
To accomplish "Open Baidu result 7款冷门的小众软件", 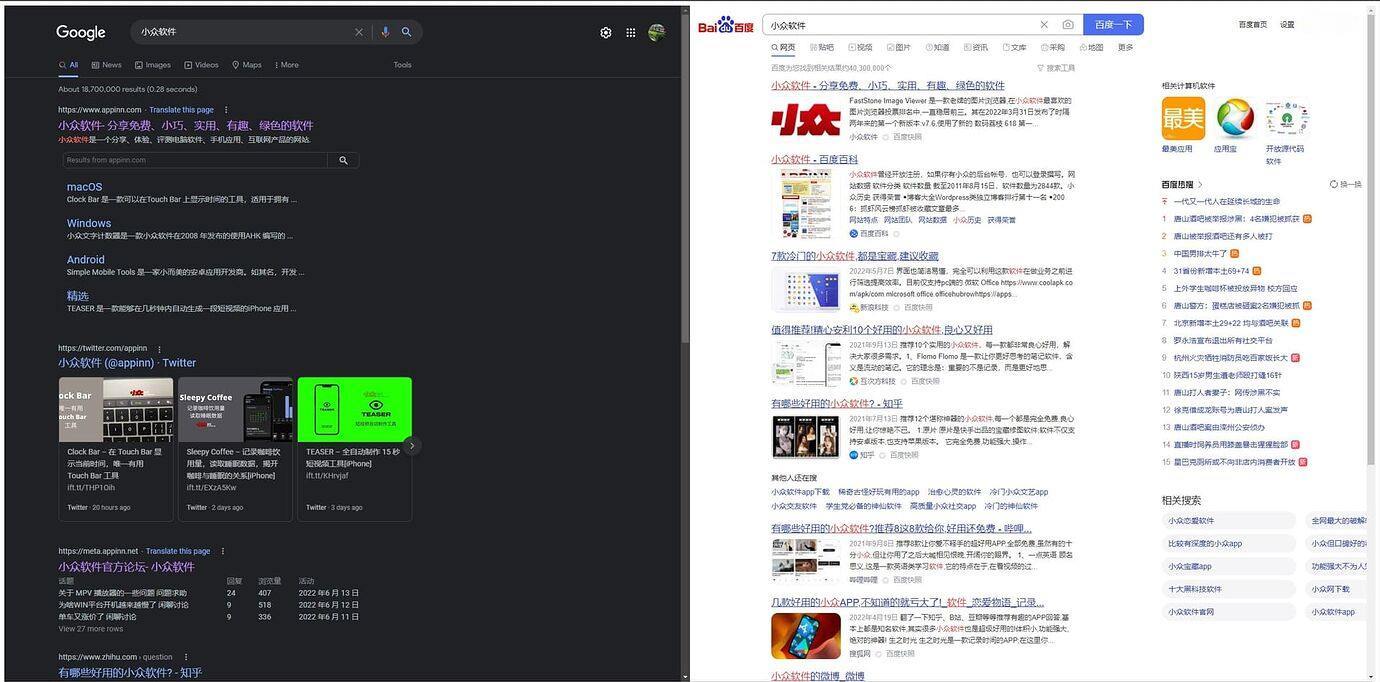I will (x=855, y=256).
